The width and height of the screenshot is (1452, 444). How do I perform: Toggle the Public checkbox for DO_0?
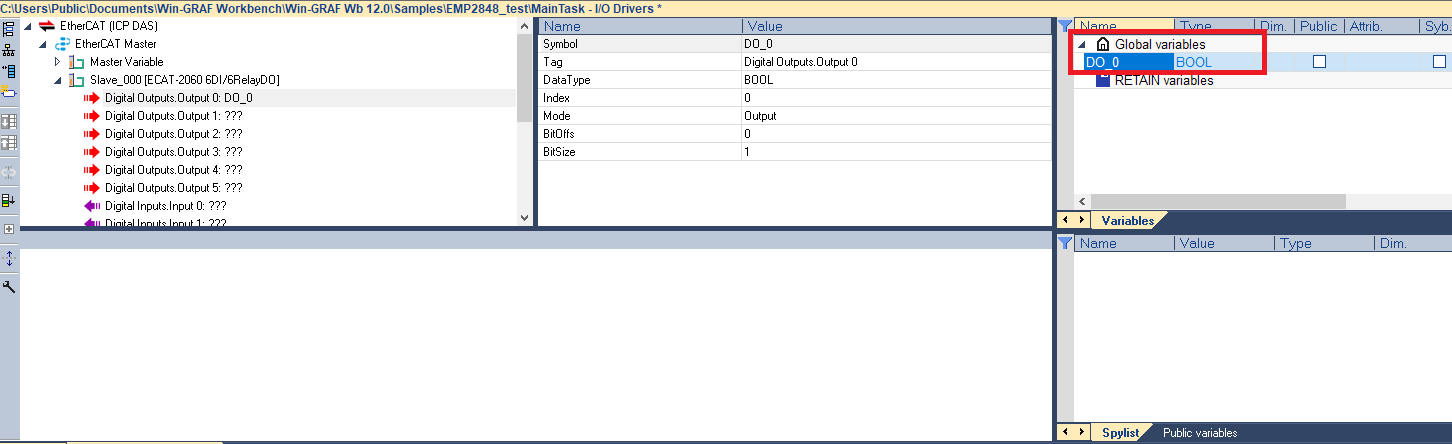tap(1319, 62)
